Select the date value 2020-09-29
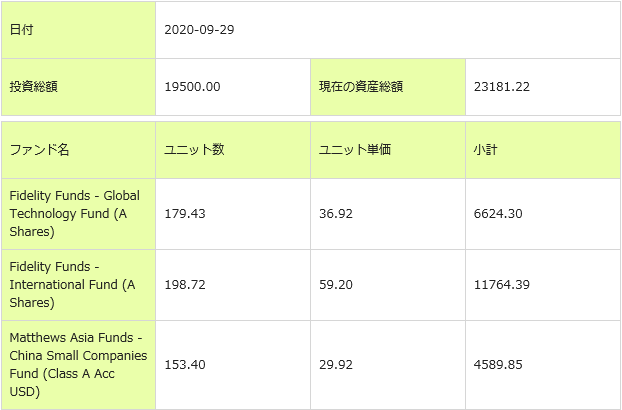This screenshot has height=410, width=622. (201, 29)
